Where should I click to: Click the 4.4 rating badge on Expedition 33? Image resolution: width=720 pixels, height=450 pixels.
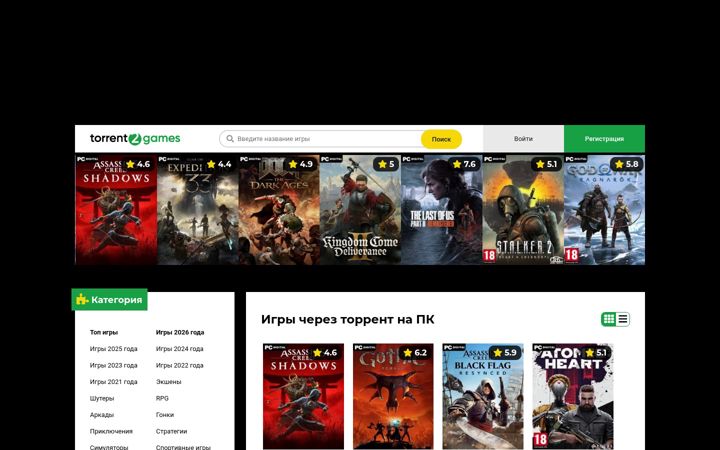pyautogui.click(x=219, y=164)
